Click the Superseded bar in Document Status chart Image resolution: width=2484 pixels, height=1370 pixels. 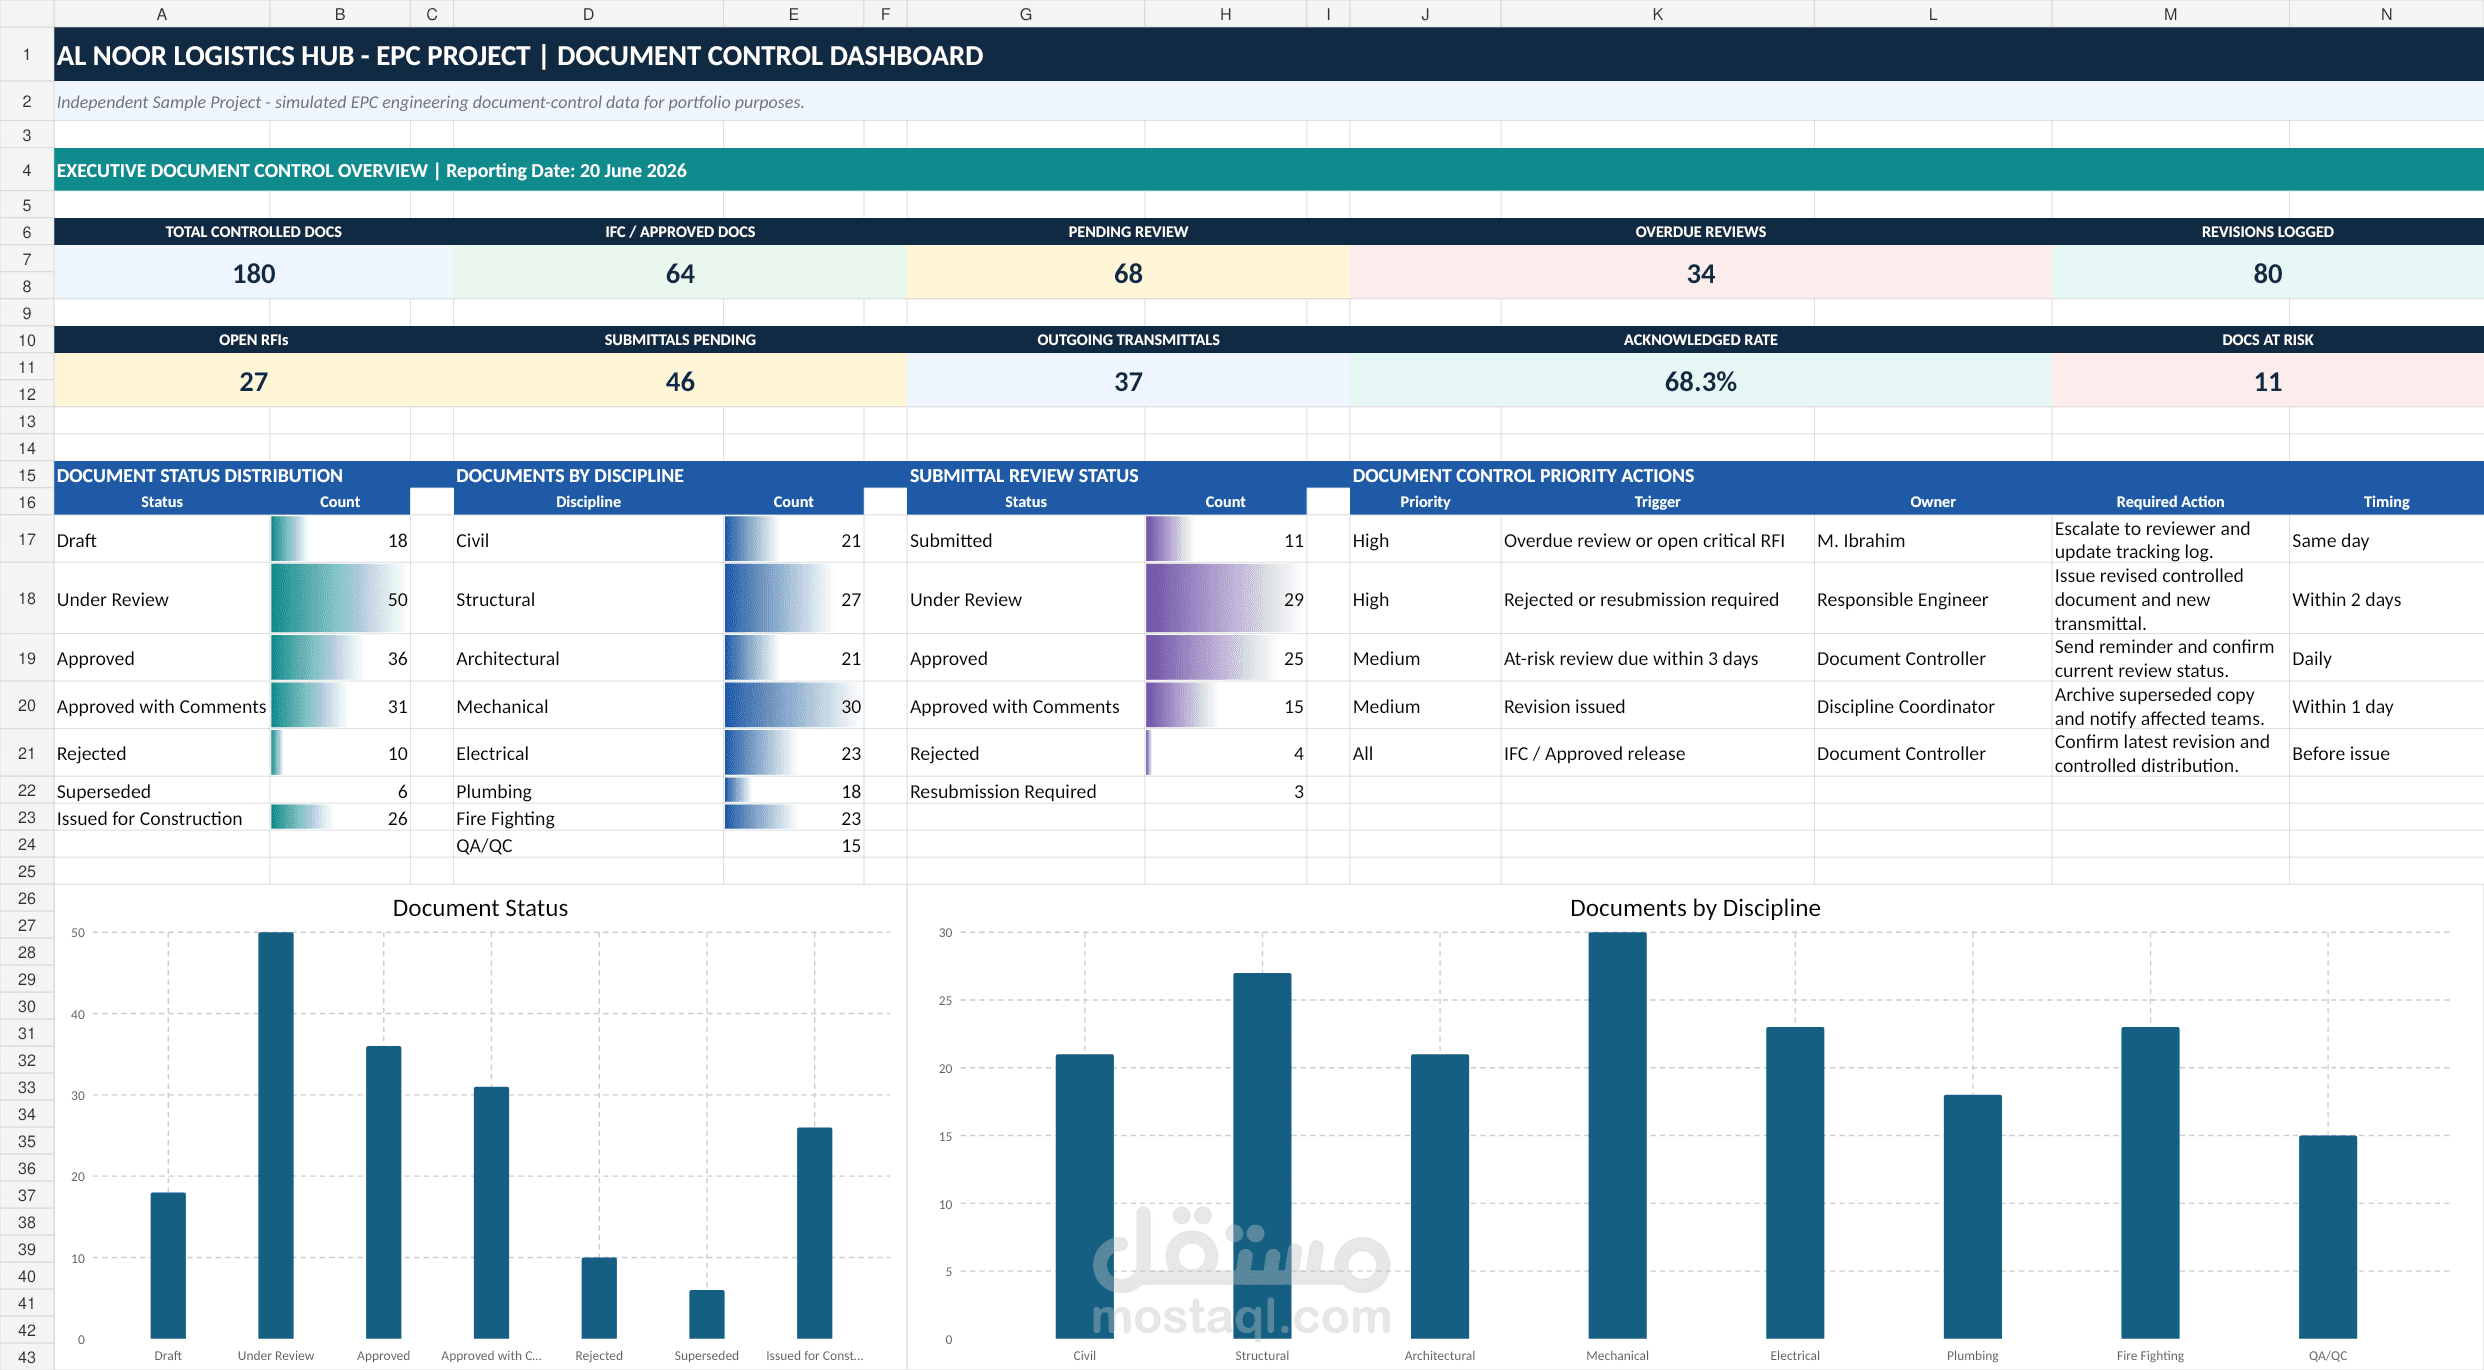click(707, 1314)
